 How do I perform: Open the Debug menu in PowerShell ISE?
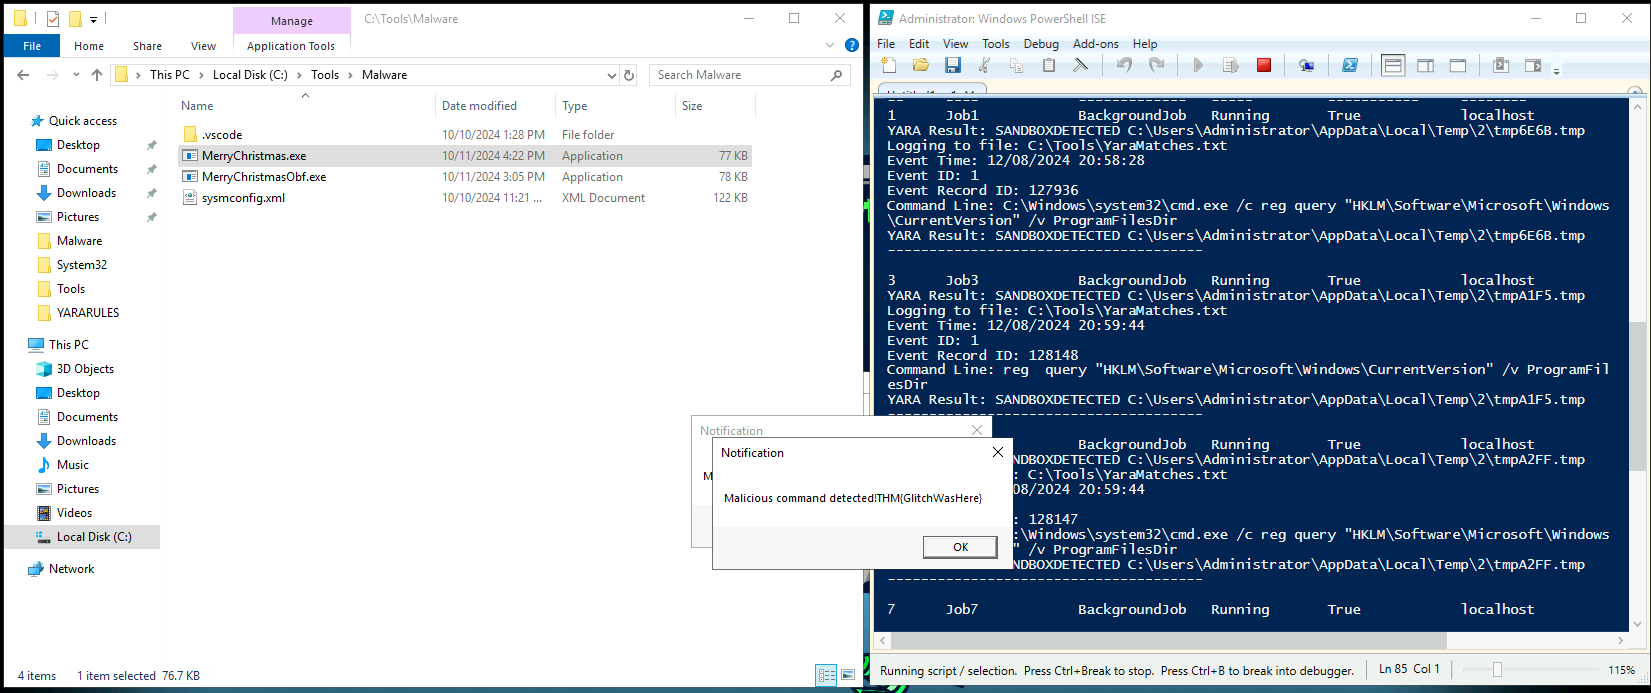pos(1041,44)
